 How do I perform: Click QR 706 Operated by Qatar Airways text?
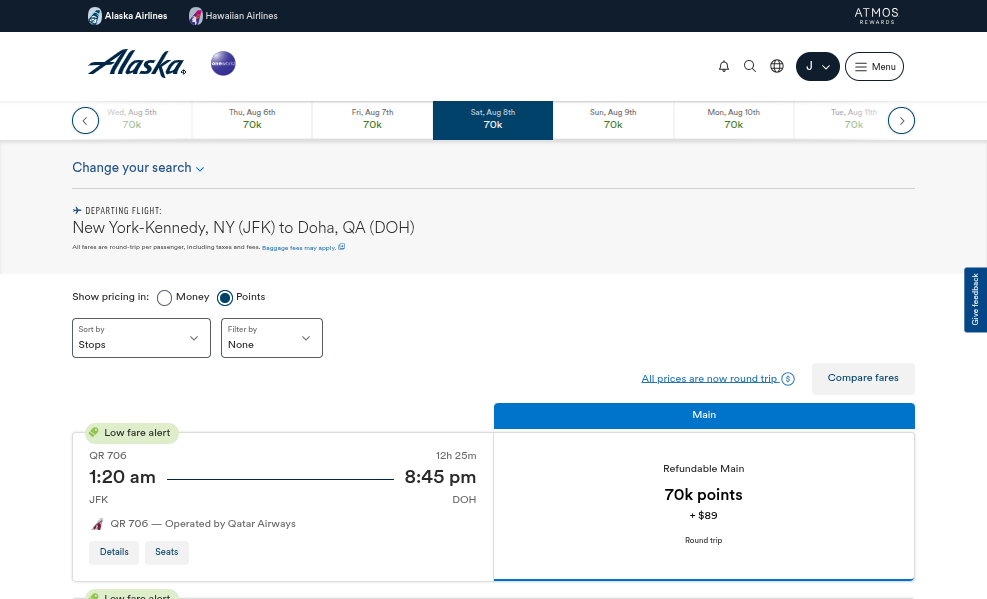click(x=203, y=523)
